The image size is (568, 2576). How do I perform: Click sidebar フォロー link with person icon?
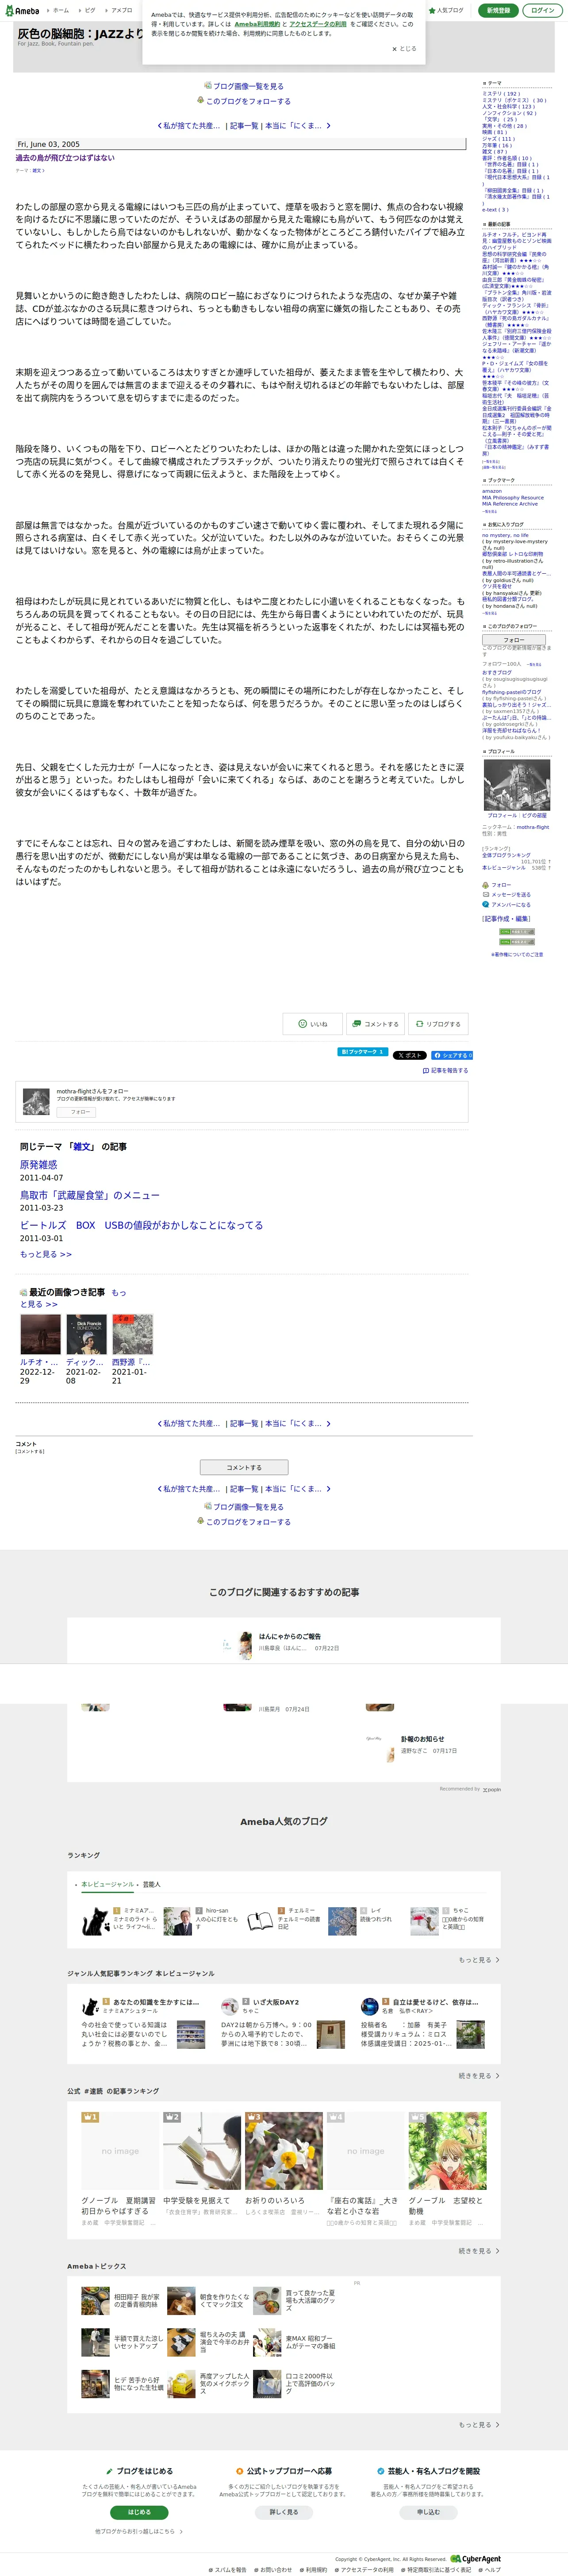point(497,885)
